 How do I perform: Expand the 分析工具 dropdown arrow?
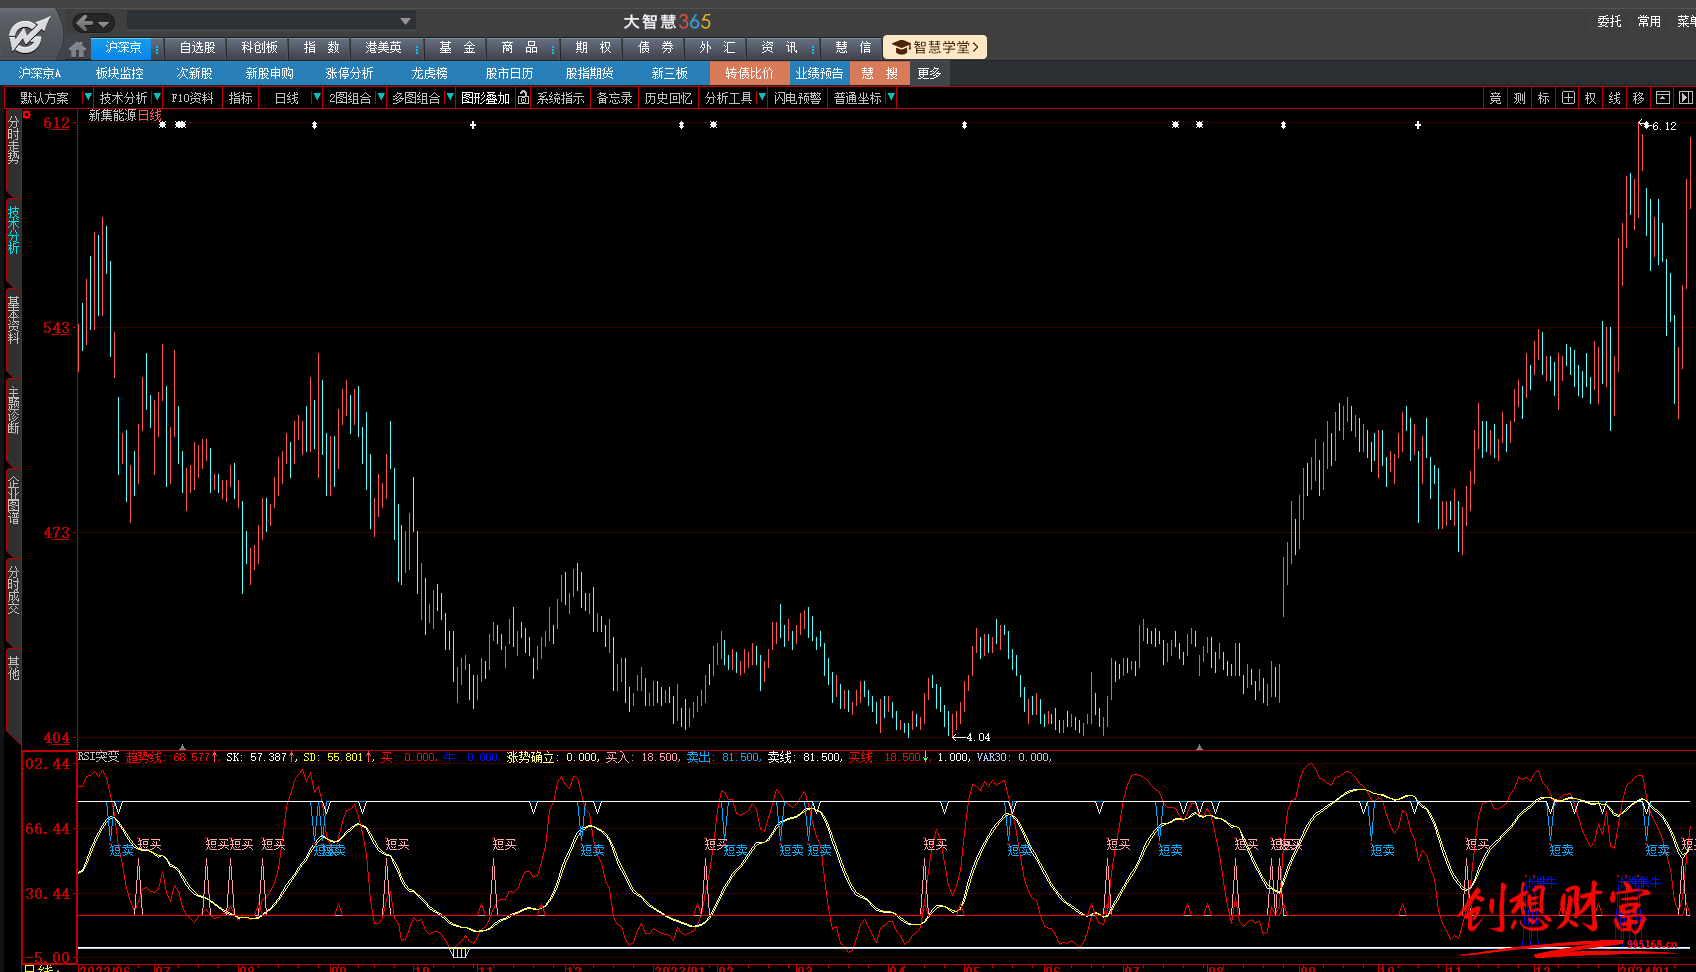[x=761, y=97]
